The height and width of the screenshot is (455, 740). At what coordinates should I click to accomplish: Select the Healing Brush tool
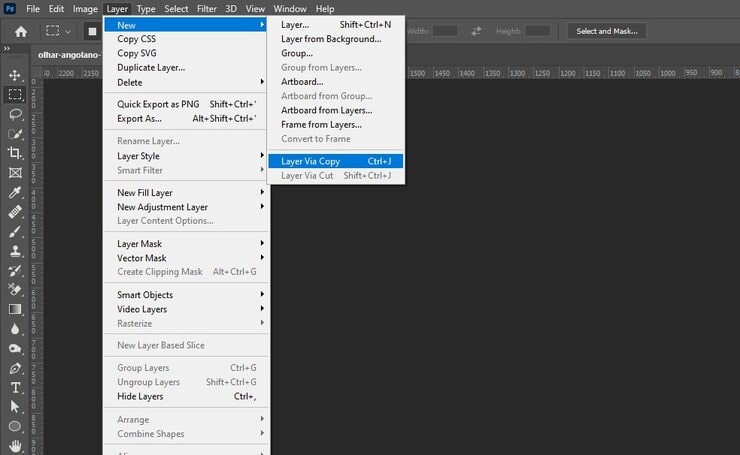pyautogui.click(x=15, y=212)
